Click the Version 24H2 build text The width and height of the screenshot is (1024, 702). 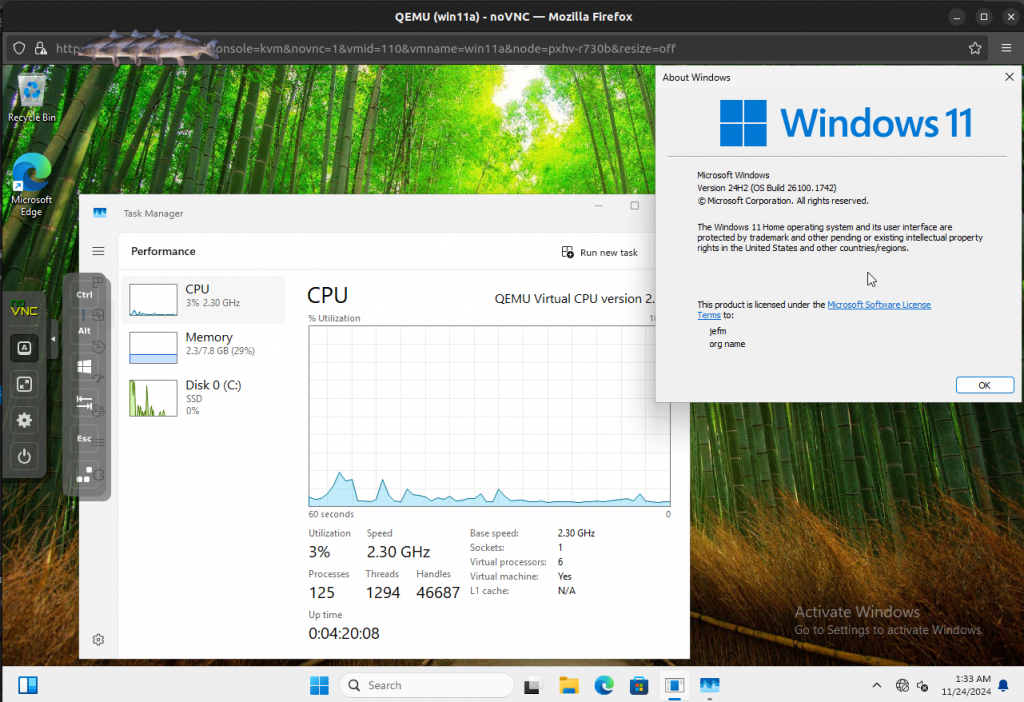coord(767,188)
